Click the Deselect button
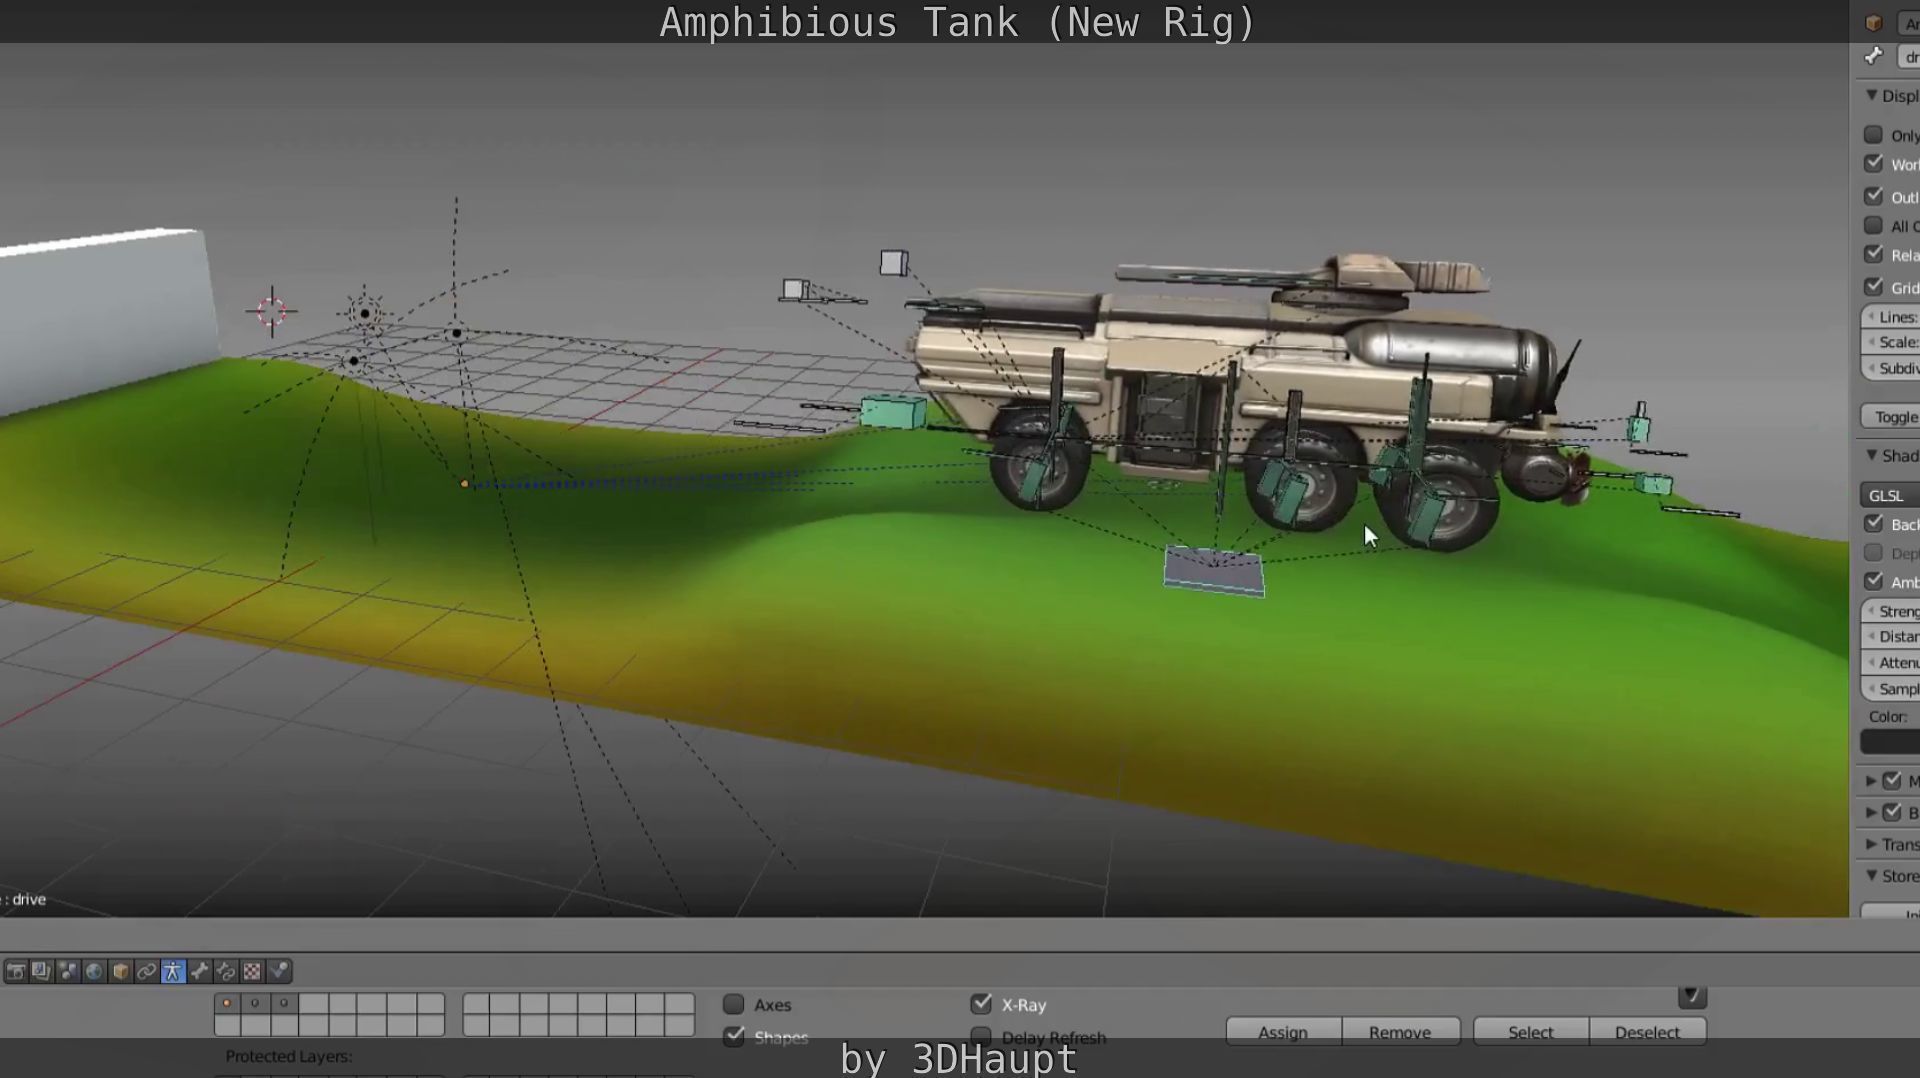The height and width of the screenshot is (1078, 1920). click(x=1647, y=1032)
